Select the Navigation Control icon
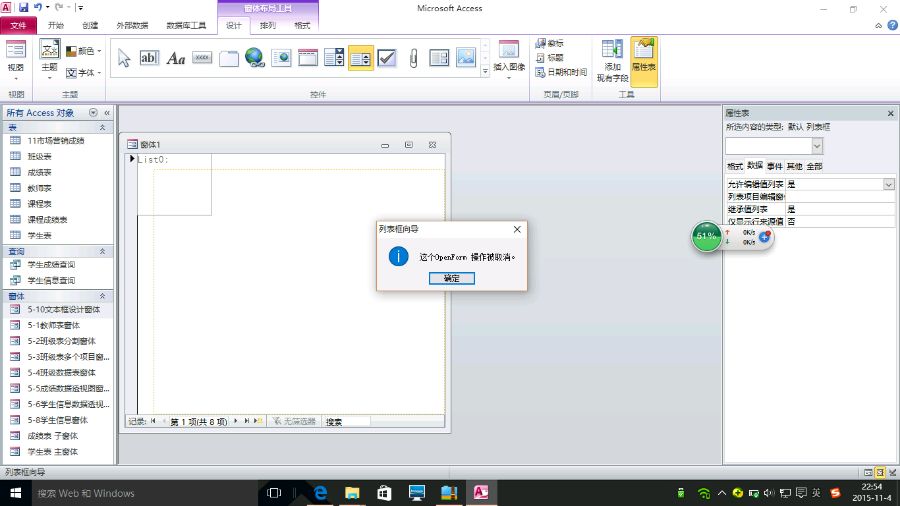 308,58
